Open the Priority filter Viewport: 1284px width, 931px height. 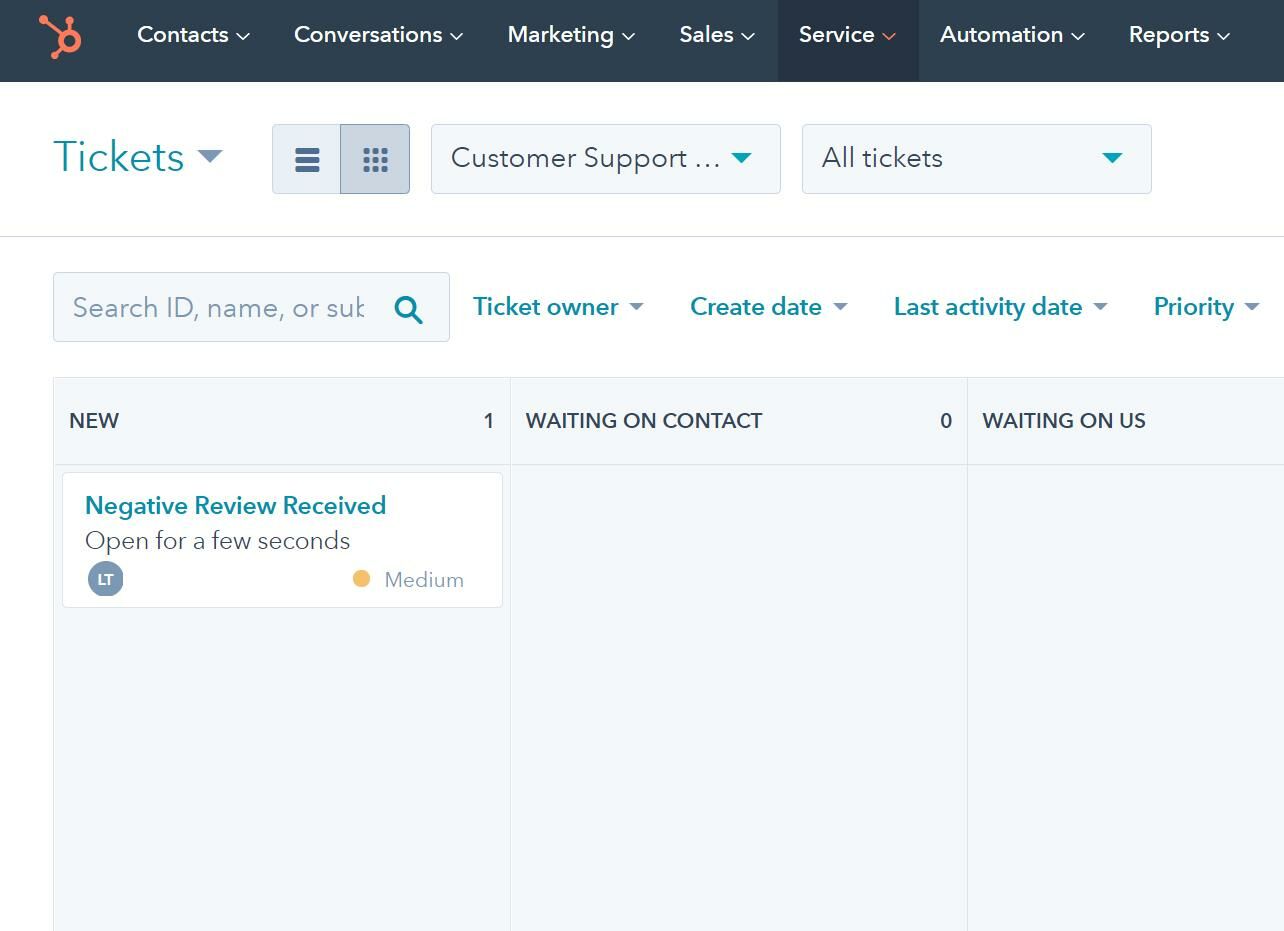point(1205,307)
